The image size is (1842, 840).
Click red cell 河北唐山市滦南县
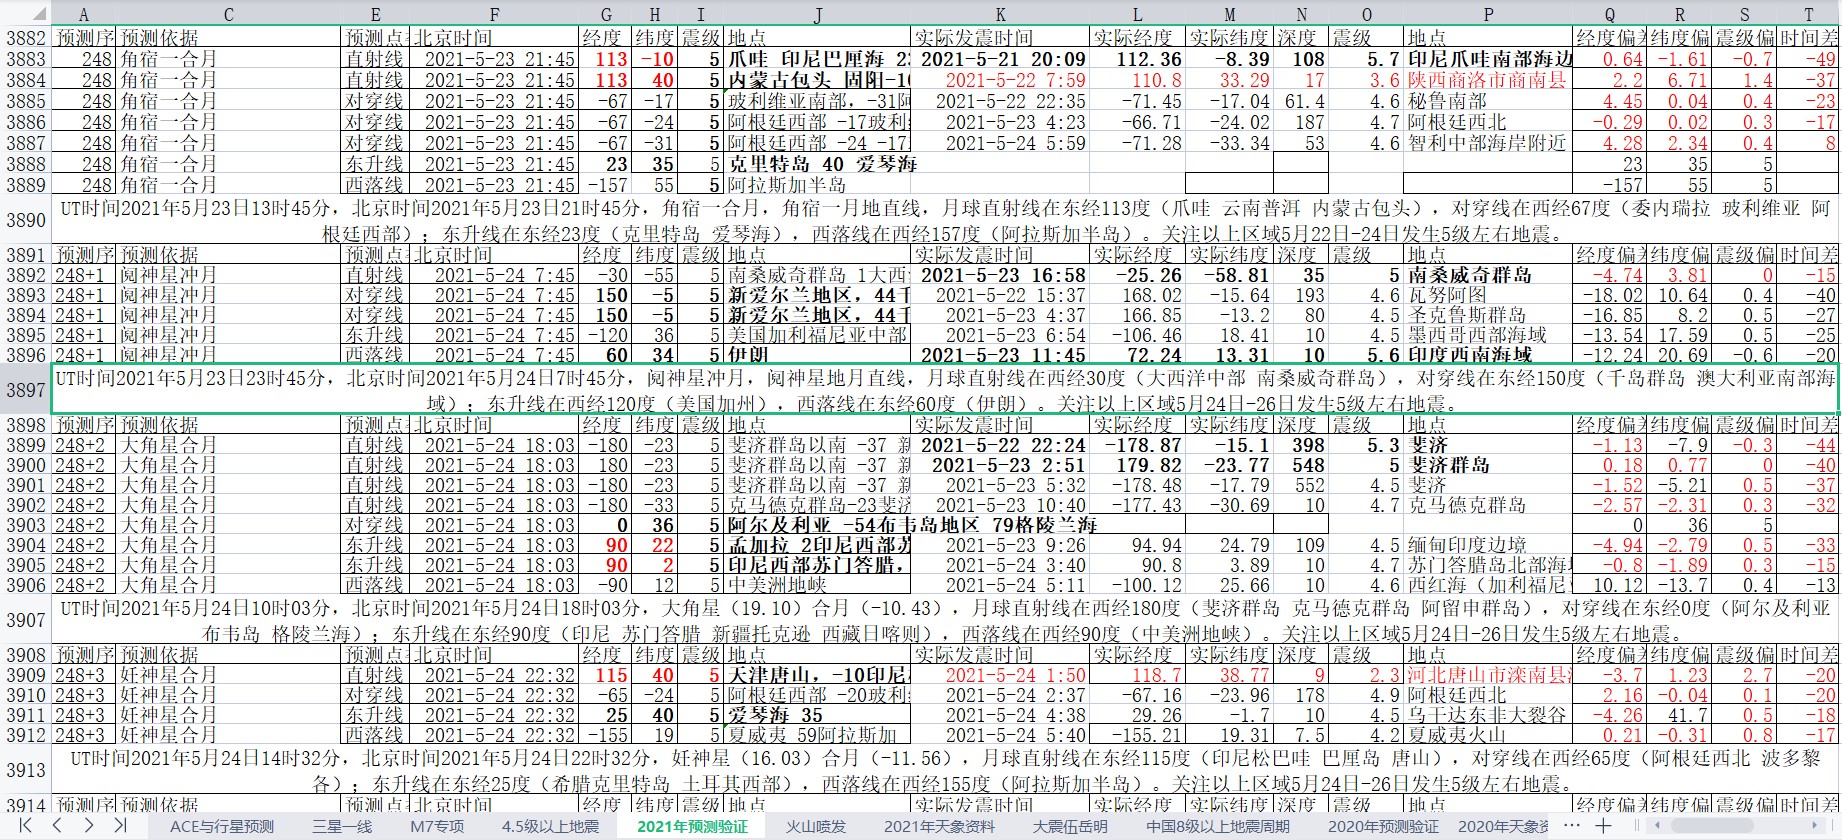coord(1488,675)
